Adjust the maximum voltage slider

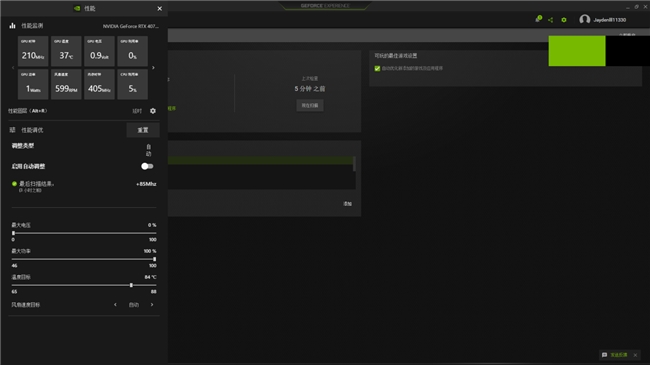coord(84,233)
